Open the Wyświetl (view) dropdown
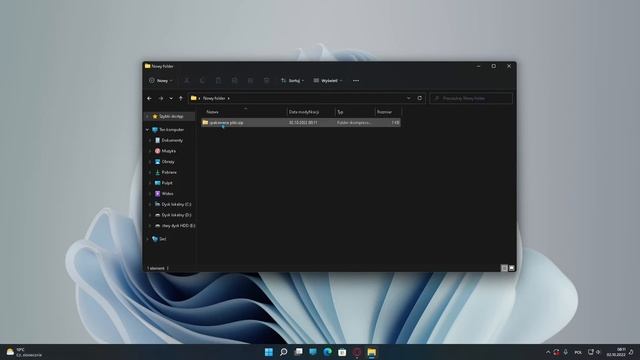 (328, 81)
